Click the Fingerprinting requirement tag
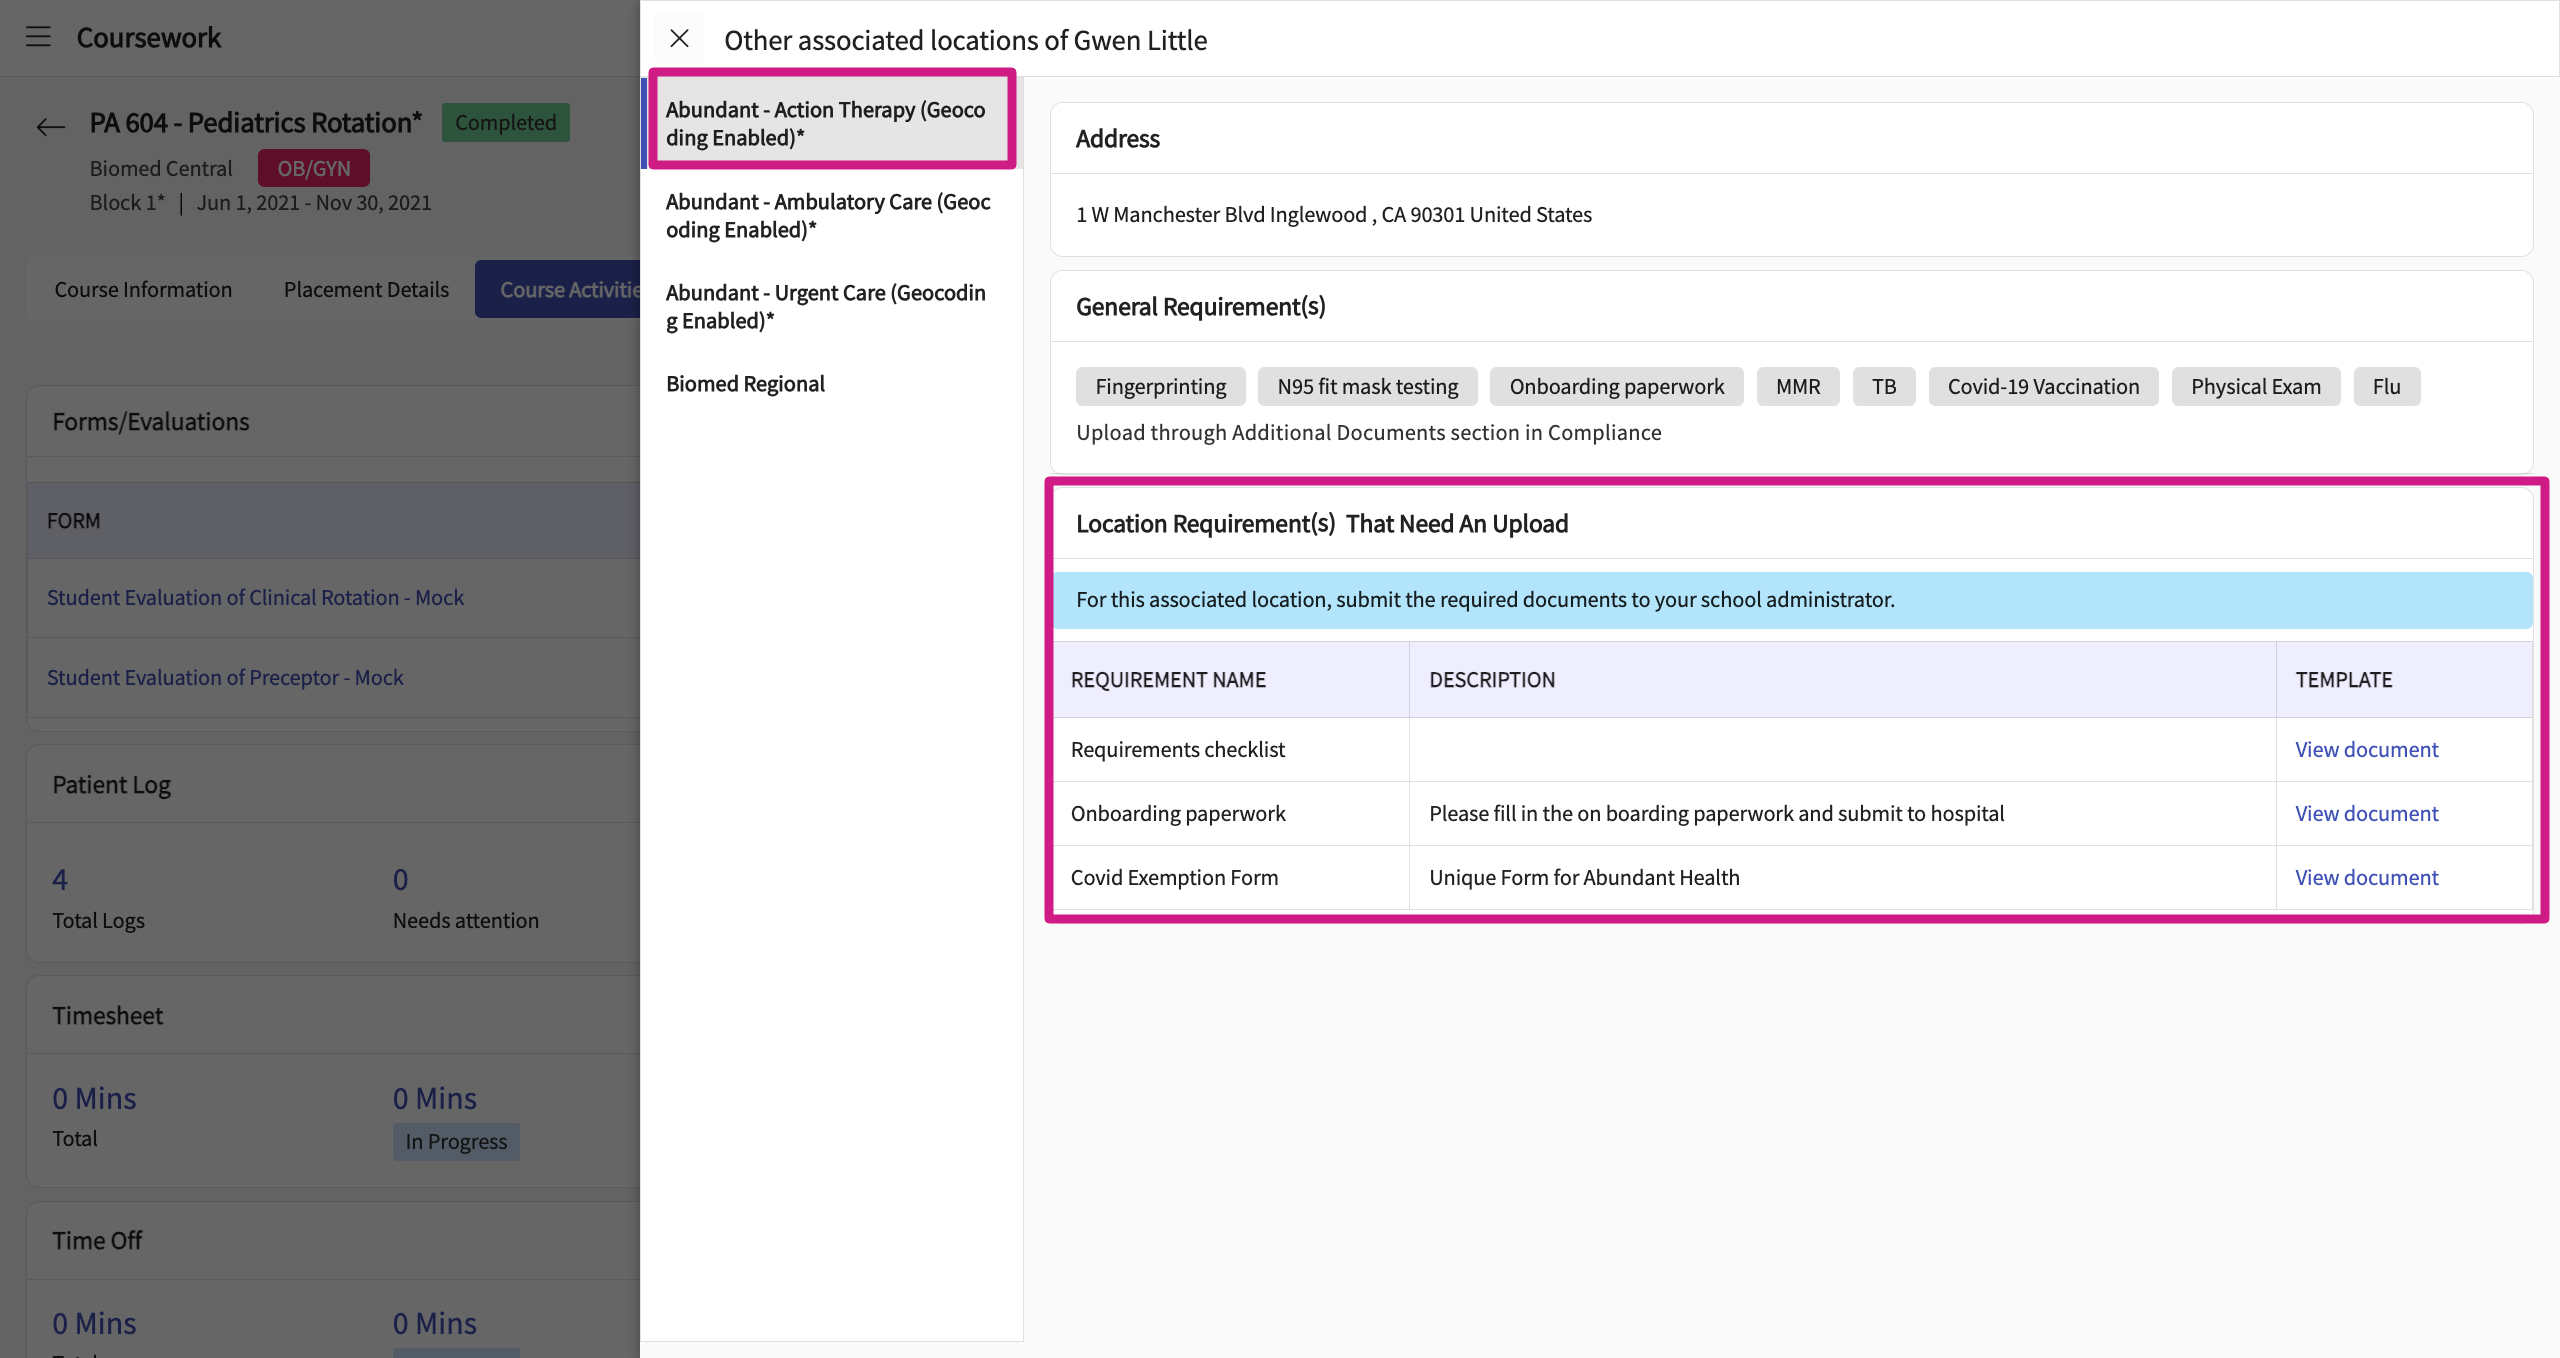Screen dimensions: 2560x1358 1160,386
